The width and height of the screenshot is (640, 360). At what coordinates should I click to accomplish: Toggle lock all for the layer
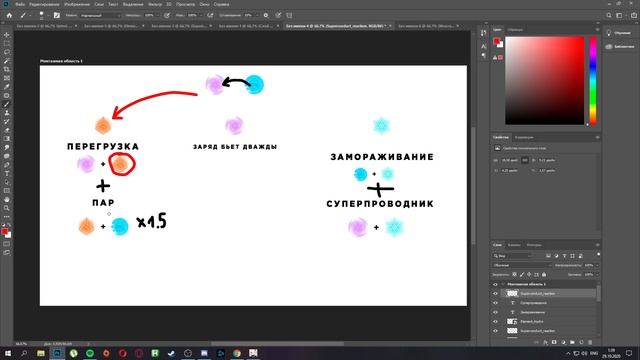pos(544,275)
